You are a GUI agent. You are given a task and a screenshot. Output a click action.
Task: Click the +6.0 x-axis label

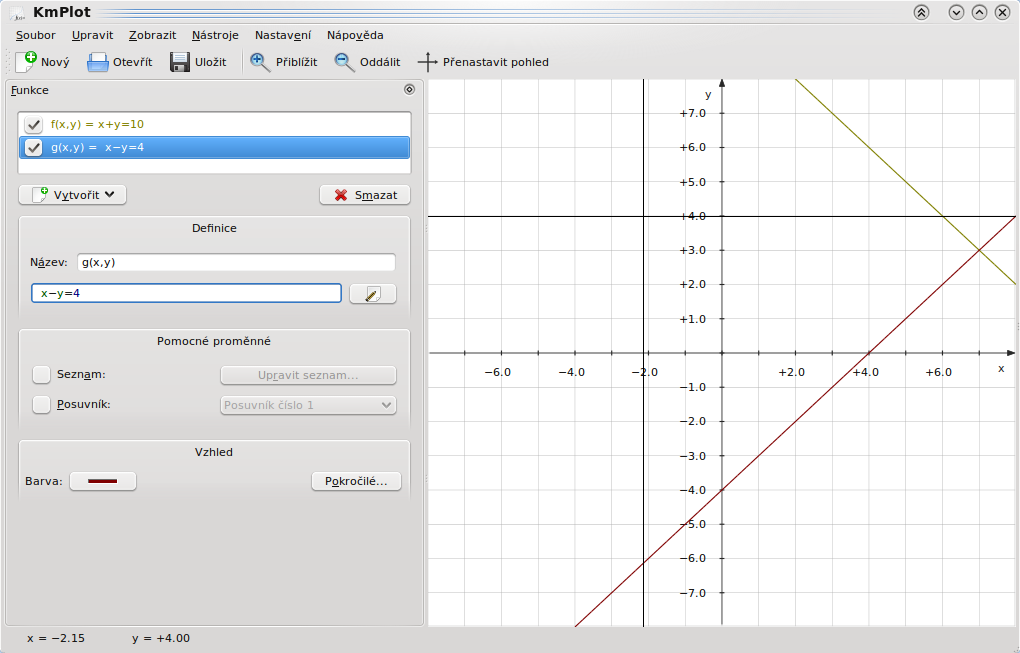click(939, 372)
